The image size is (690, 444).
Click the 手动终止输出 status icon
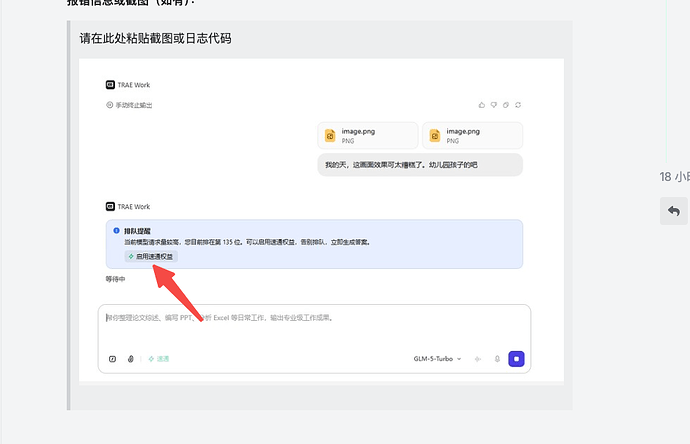pyautogui.click(x=110, y=105)
